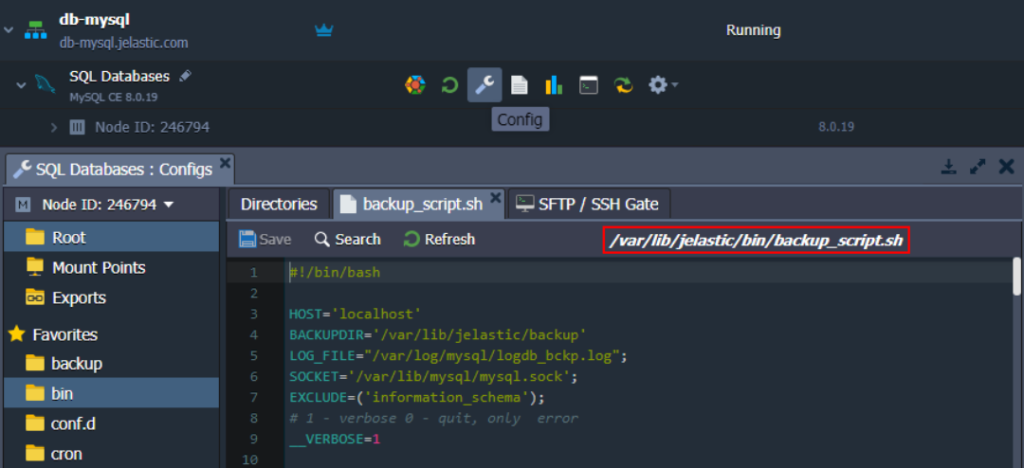Click the Search button in editor toolbar
This screenshot has height=468, width=1024.
pos(347,240)
